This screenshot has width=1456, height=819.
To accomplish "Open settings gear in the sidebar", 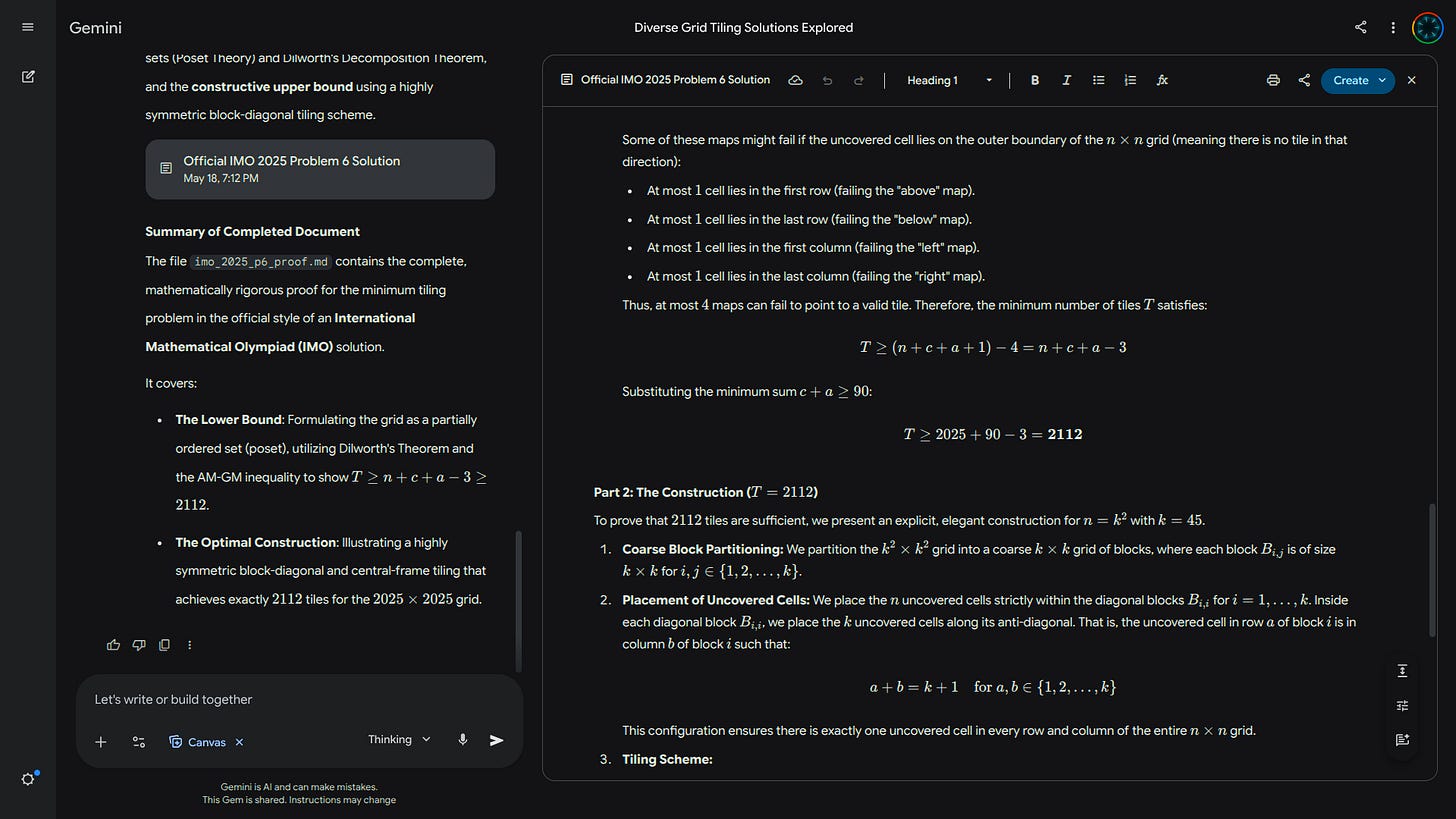I will pos(28,779).
